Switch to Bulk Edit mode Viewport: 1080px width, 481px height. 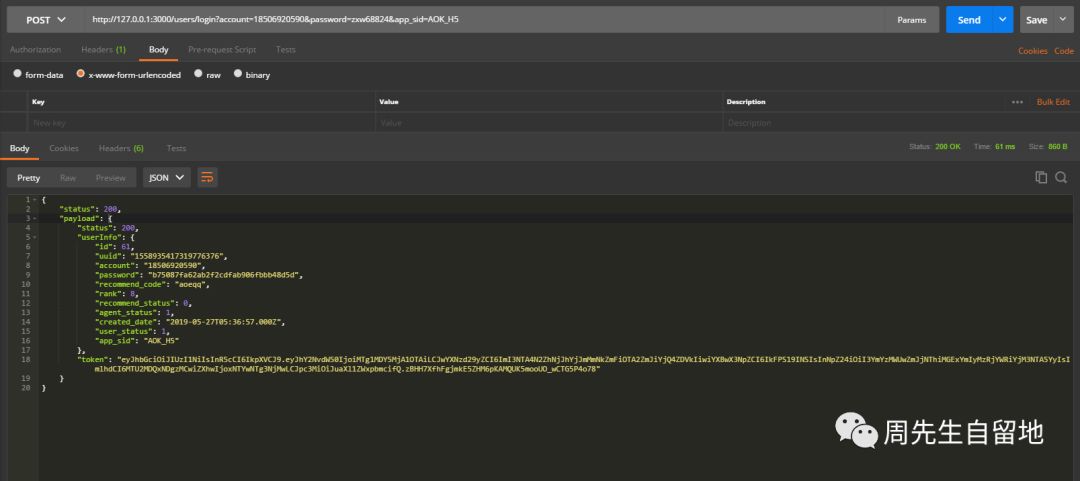1053,102
